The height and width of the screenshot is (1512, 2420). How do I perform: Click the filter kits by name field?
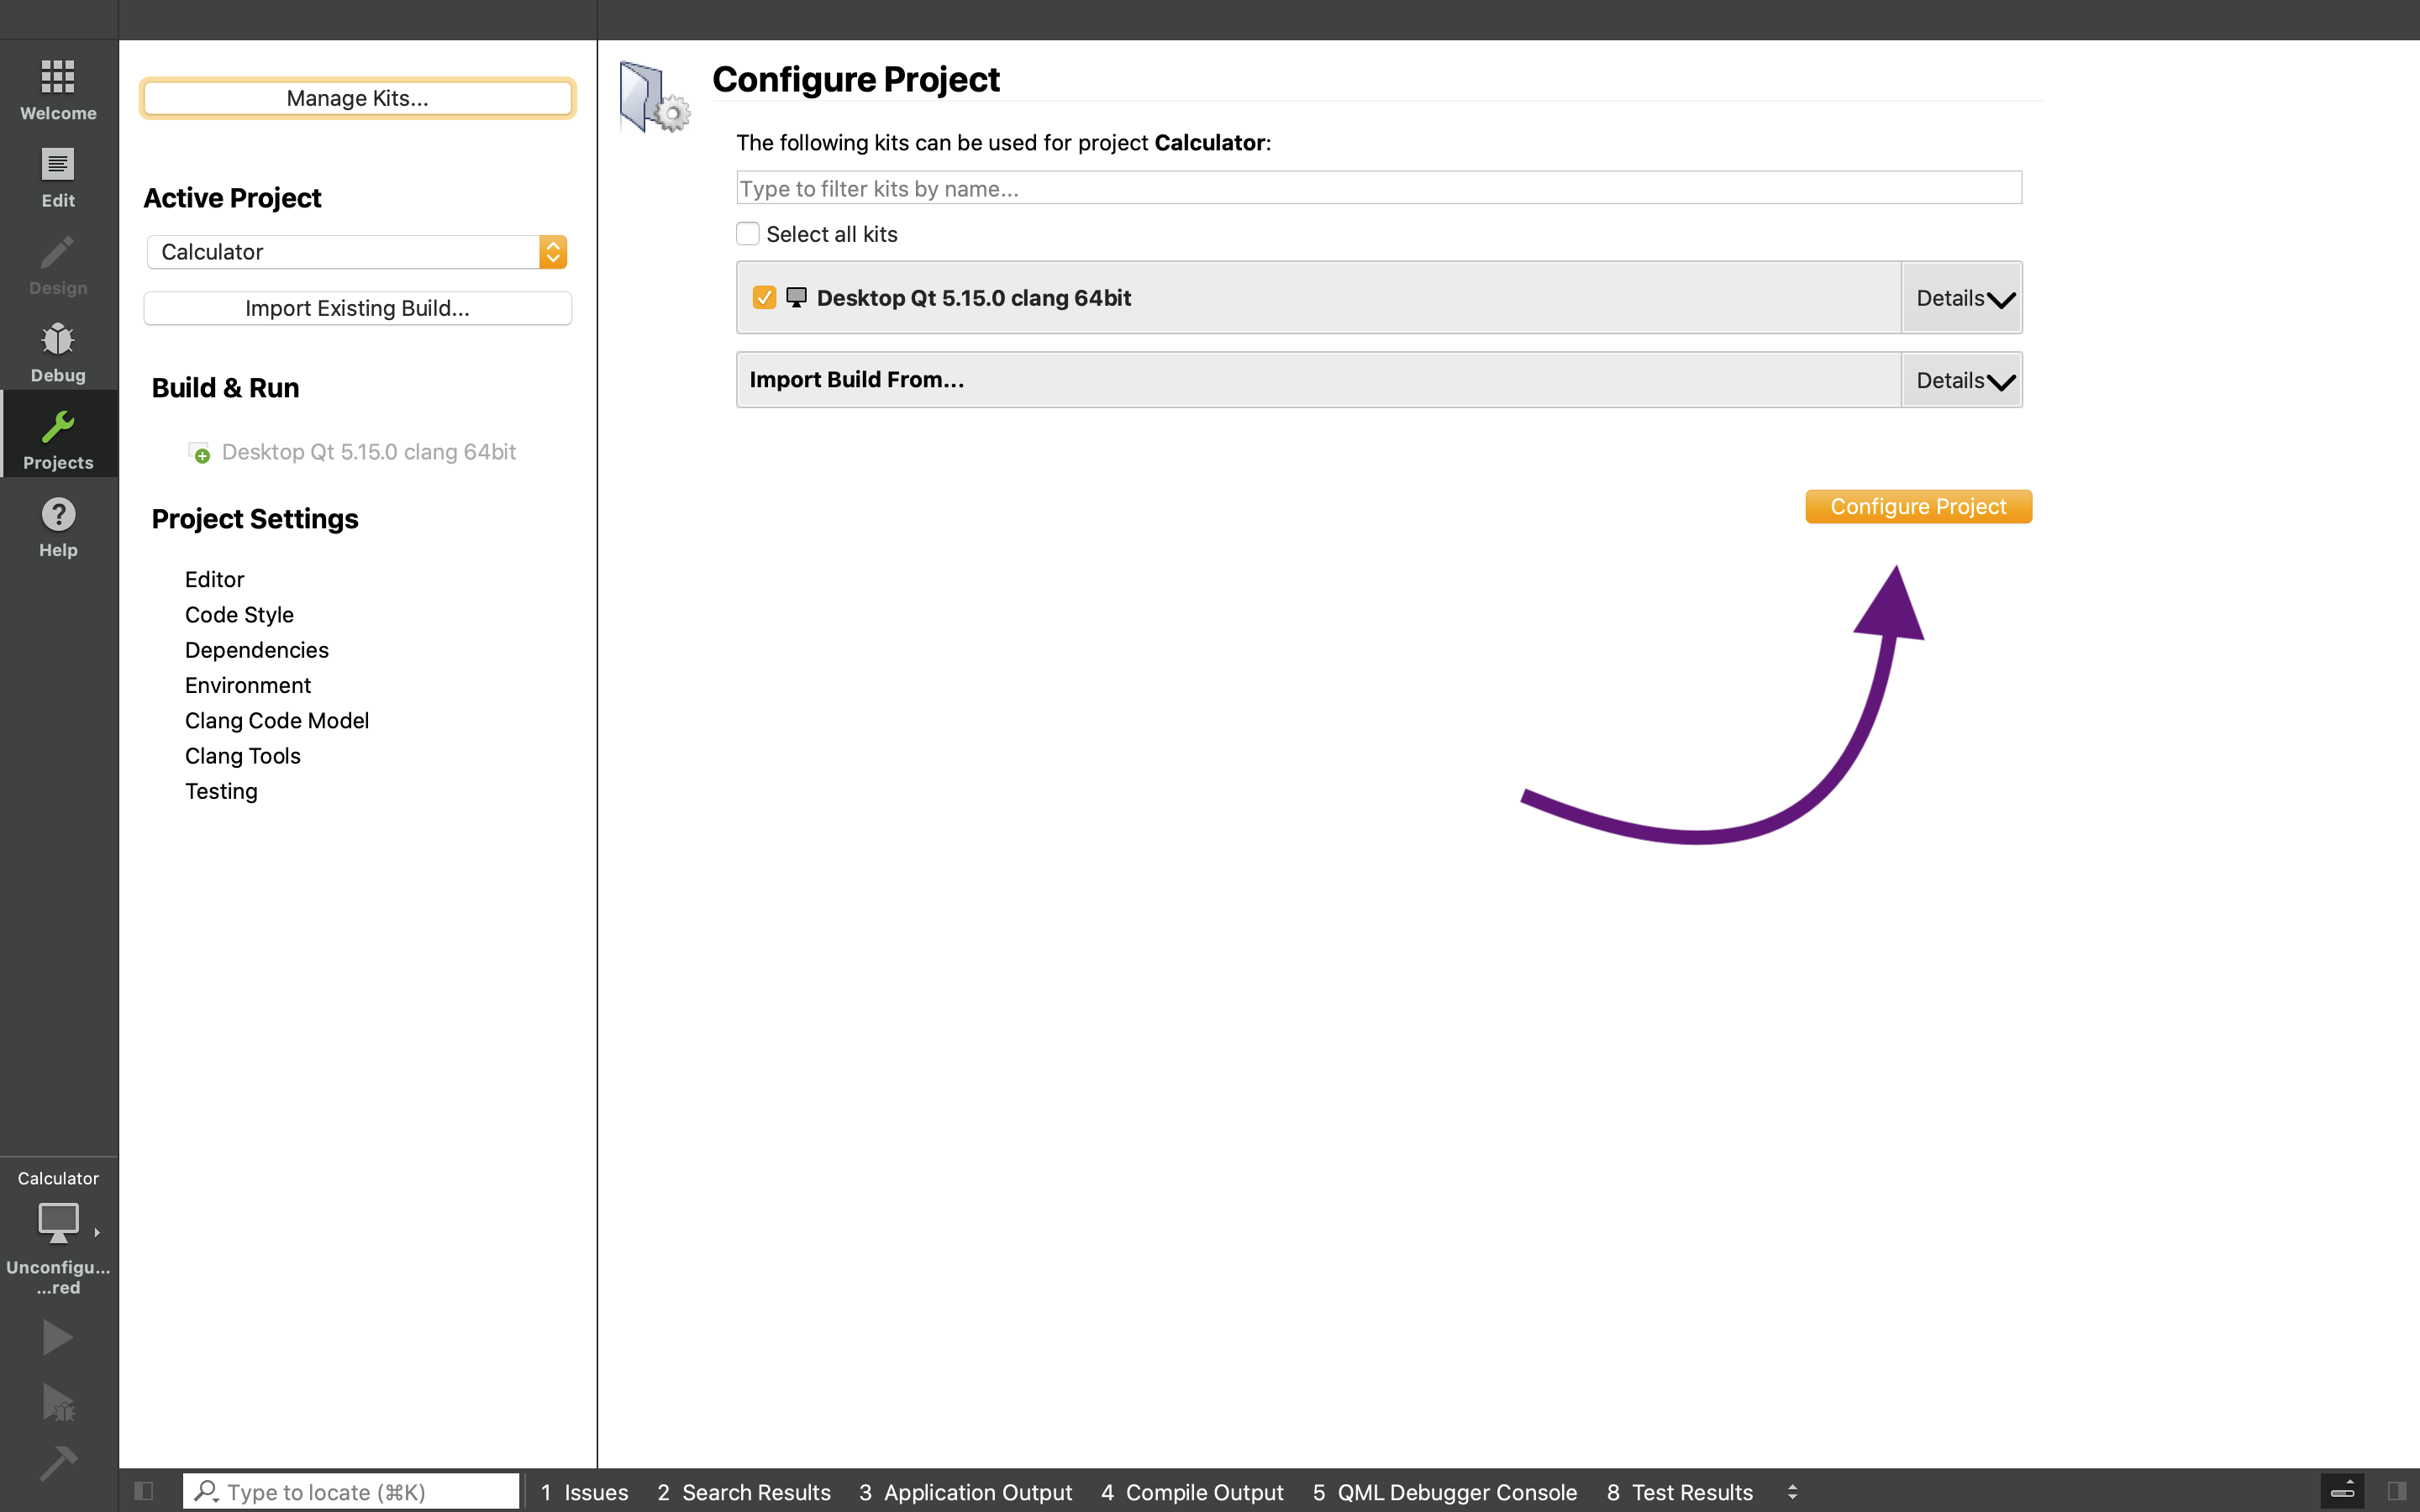1378,188
